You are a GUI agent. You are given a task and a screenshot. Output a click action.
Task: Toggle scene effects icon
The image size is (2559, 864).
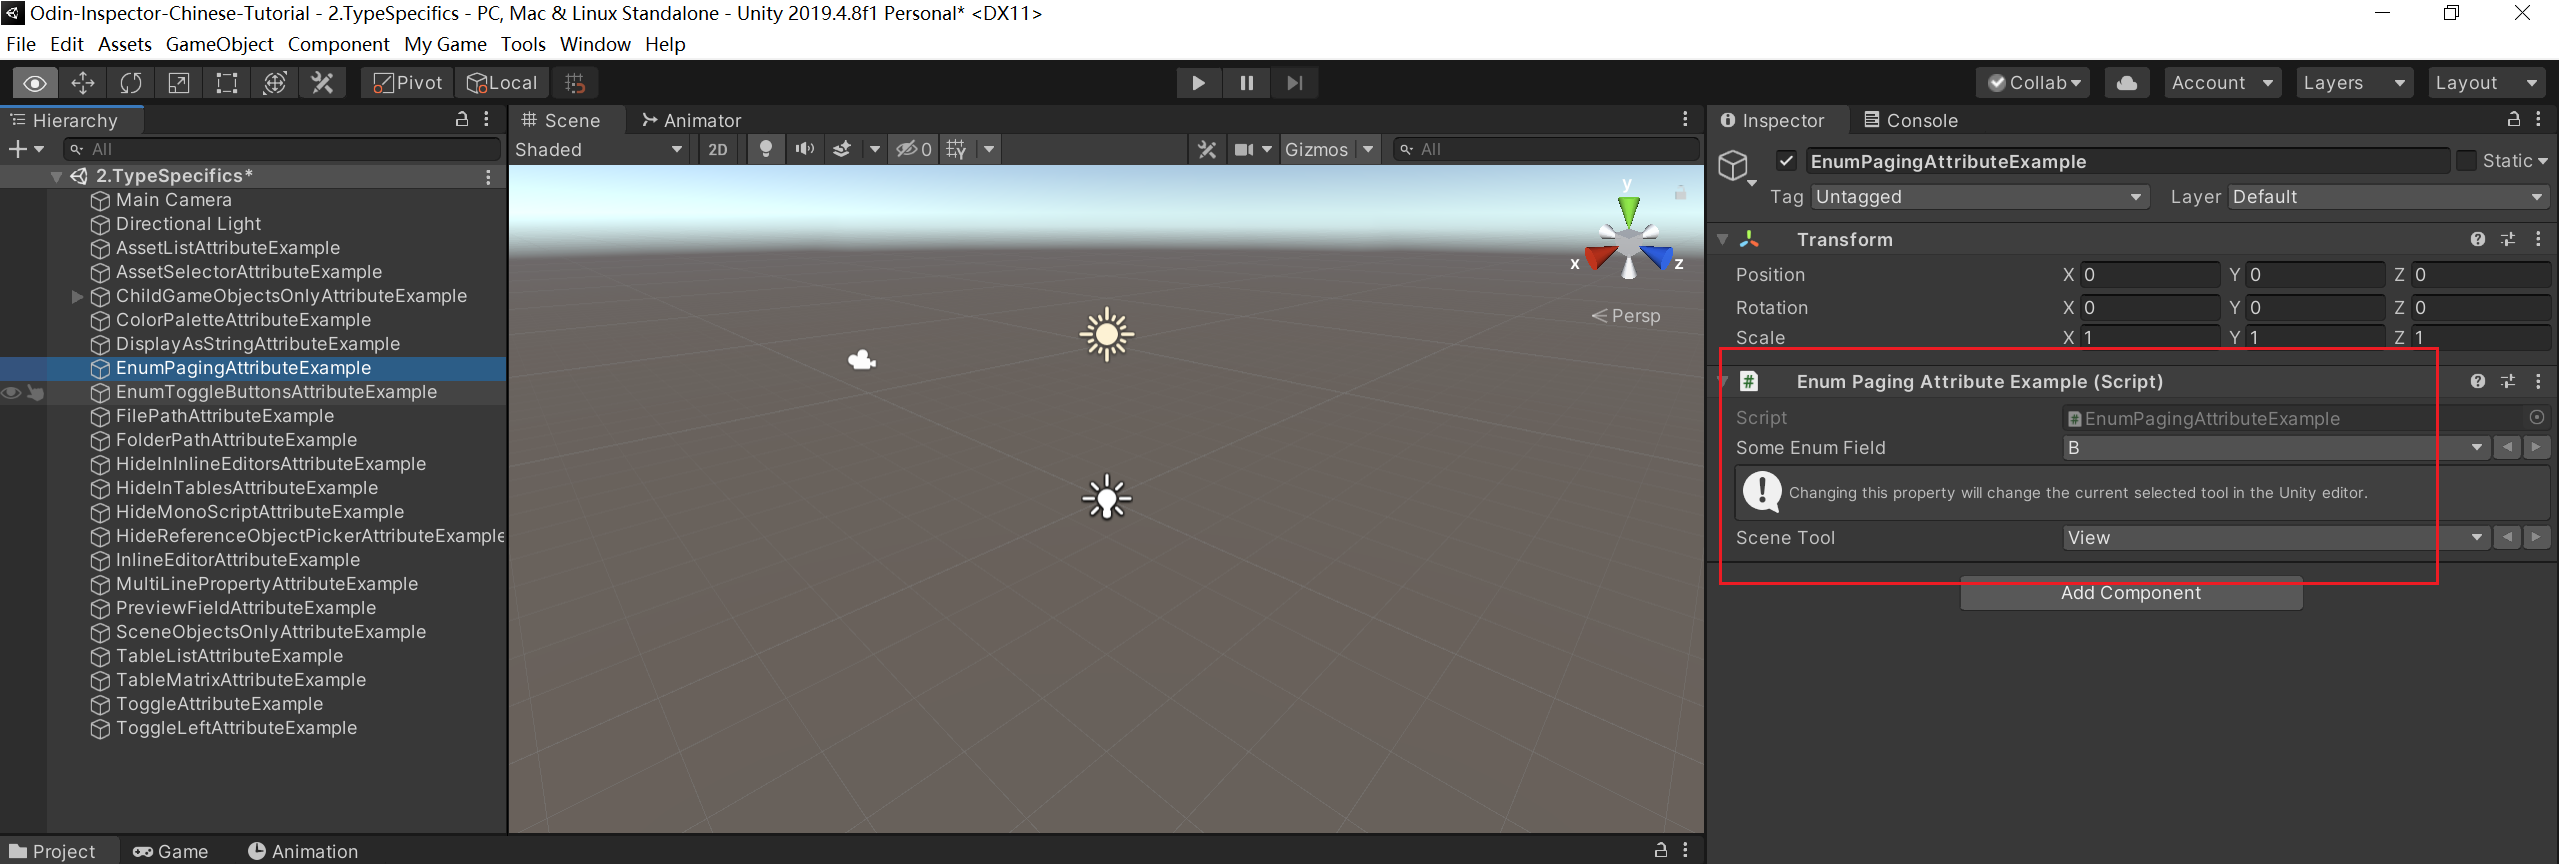click(842, 149)
